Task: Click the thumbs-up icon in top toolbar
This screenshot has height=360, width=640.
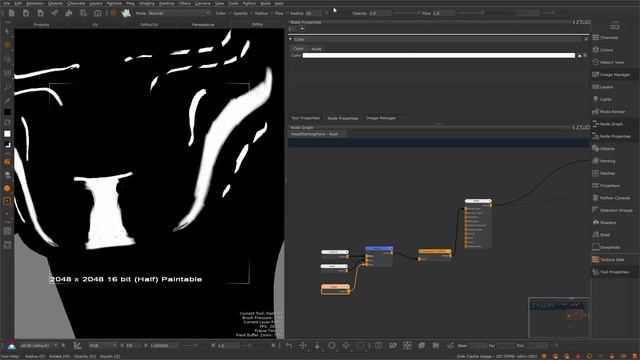Action: tap(69, 13)
